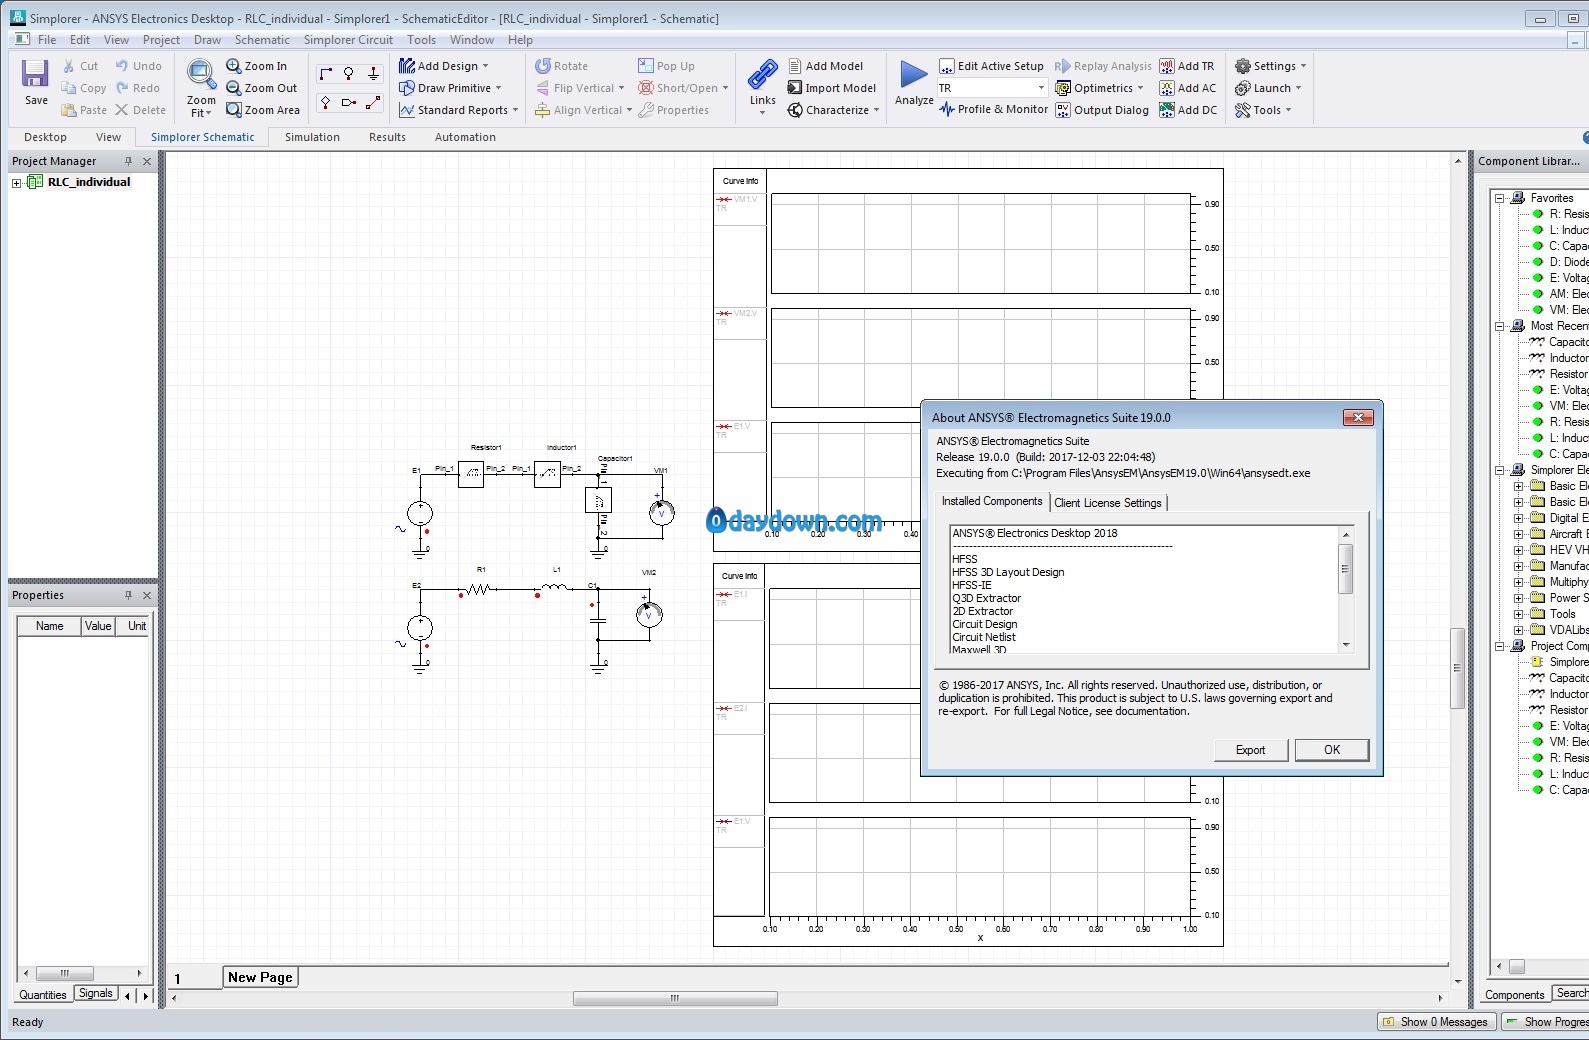
Task: Click the Undo icon
Action: point(122,66)
